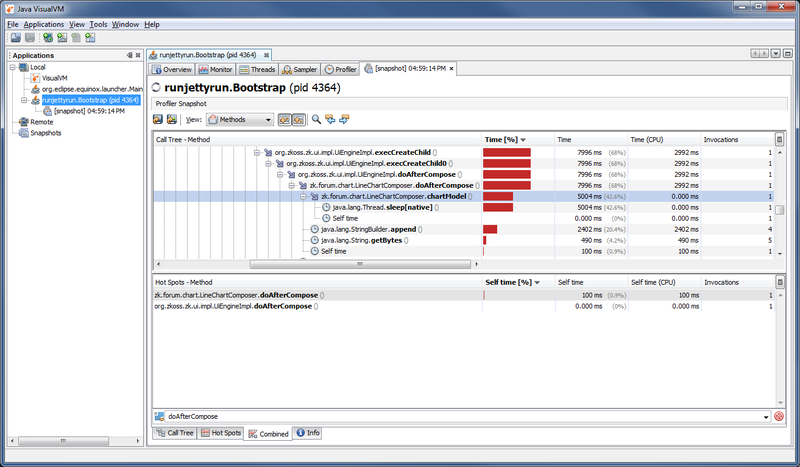
Task: Click the Find Next arrow icon
Action: 344,119
